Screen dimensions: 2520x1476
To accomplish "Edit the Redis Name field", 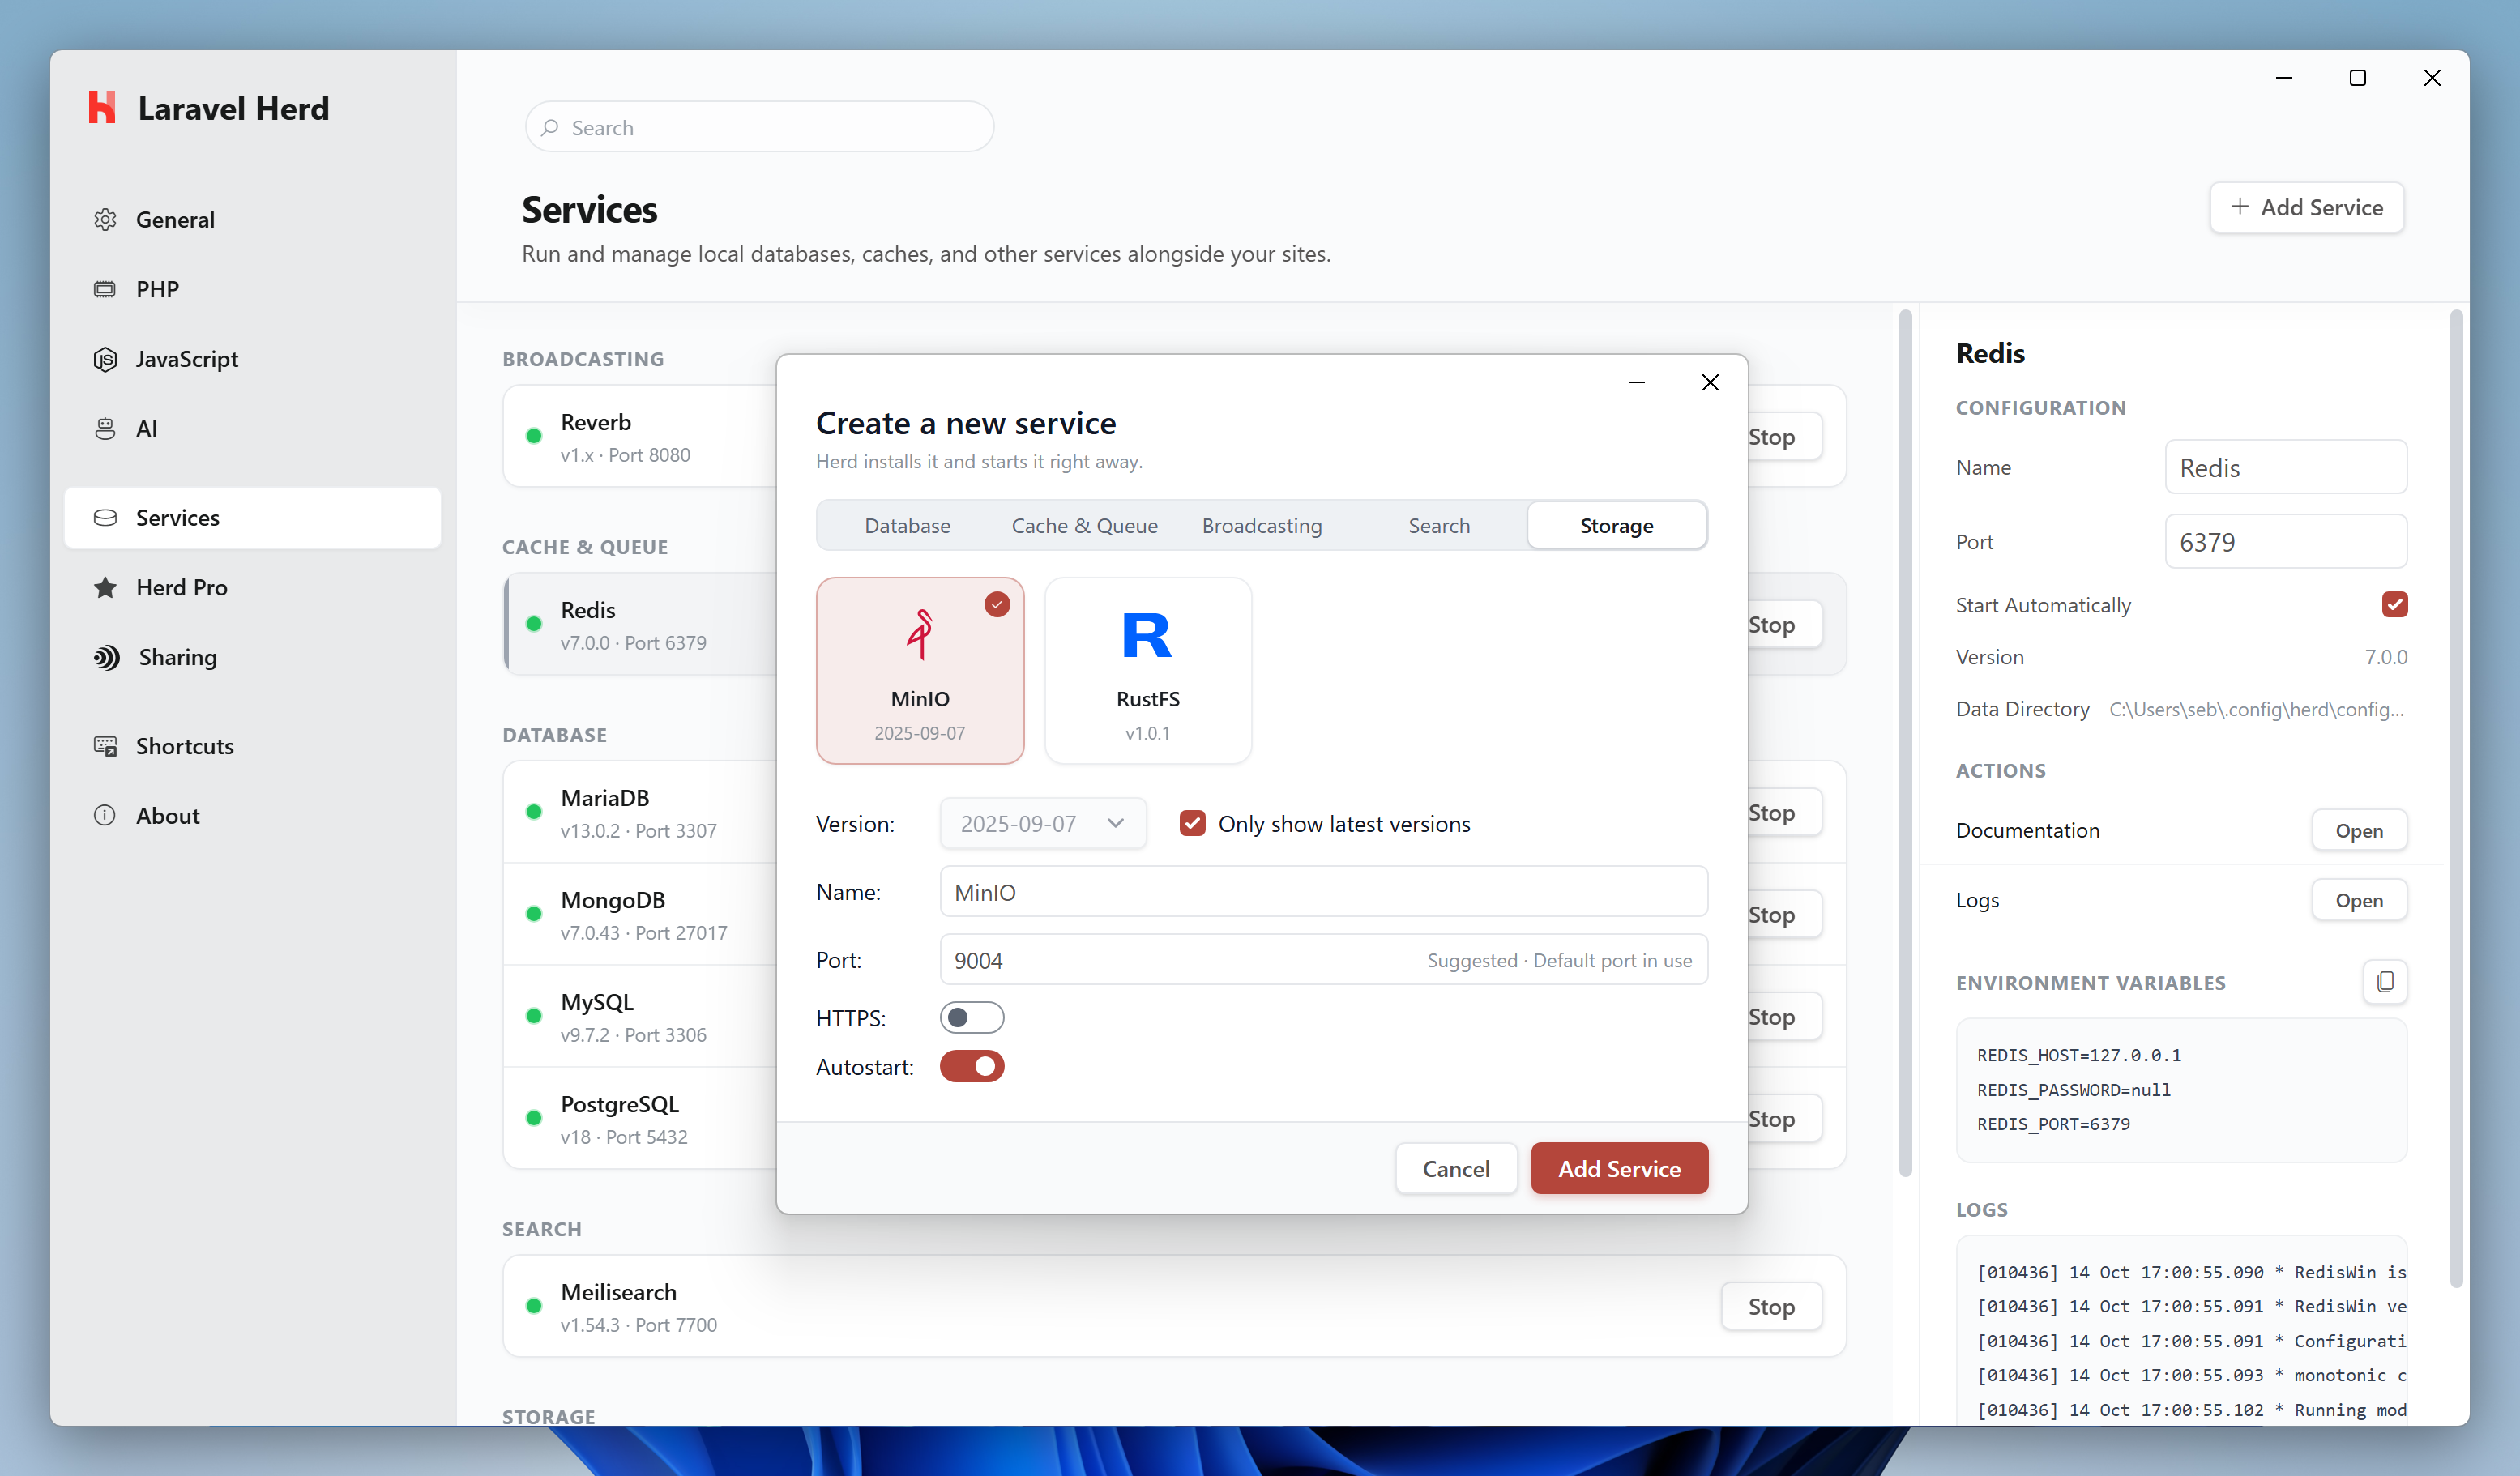I will [2285, 467].
